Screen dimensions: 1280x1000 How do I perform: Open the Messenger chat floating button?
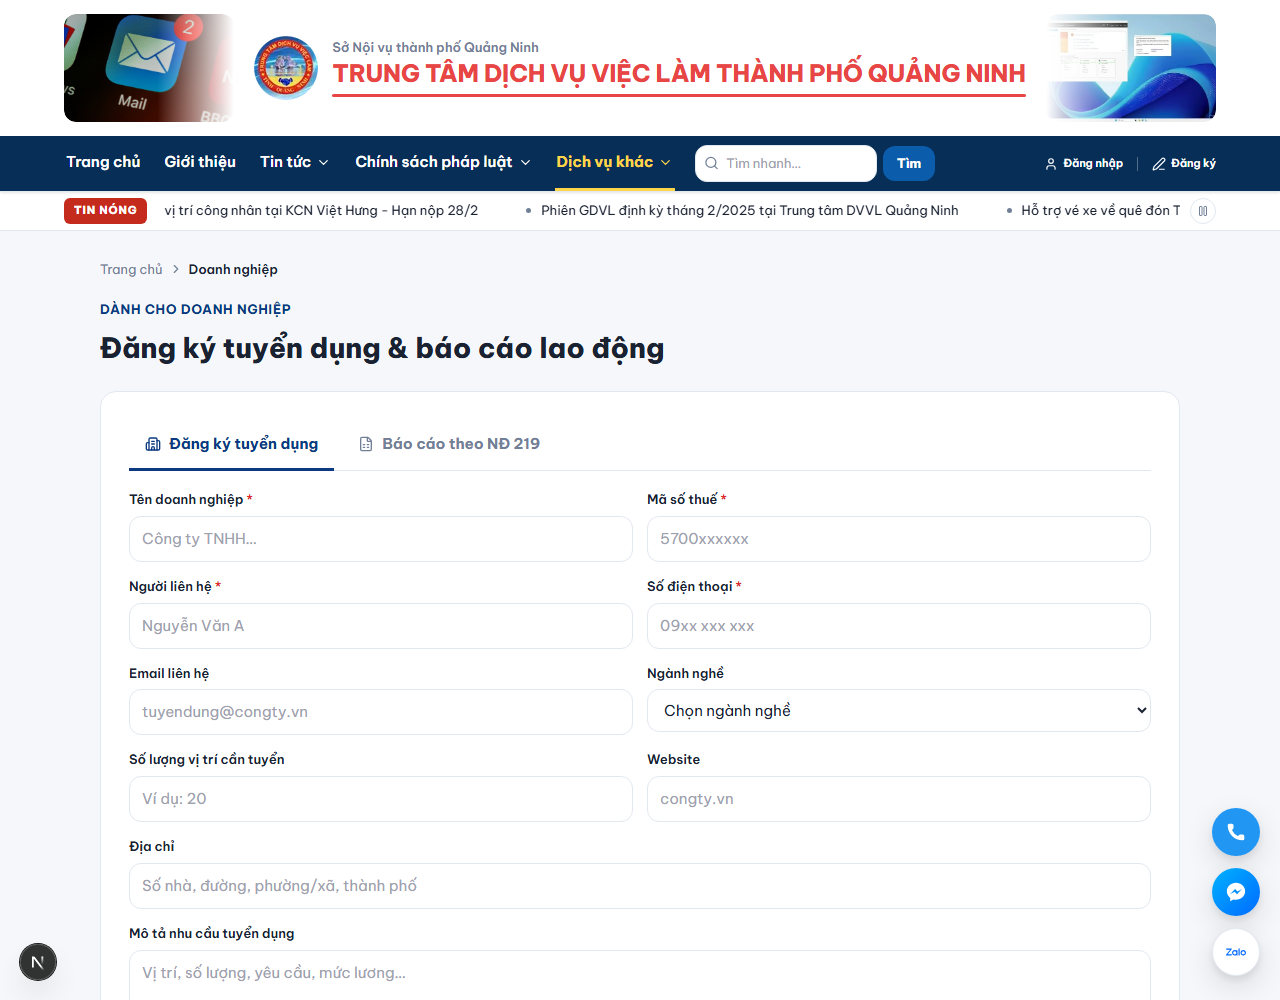1236,892
